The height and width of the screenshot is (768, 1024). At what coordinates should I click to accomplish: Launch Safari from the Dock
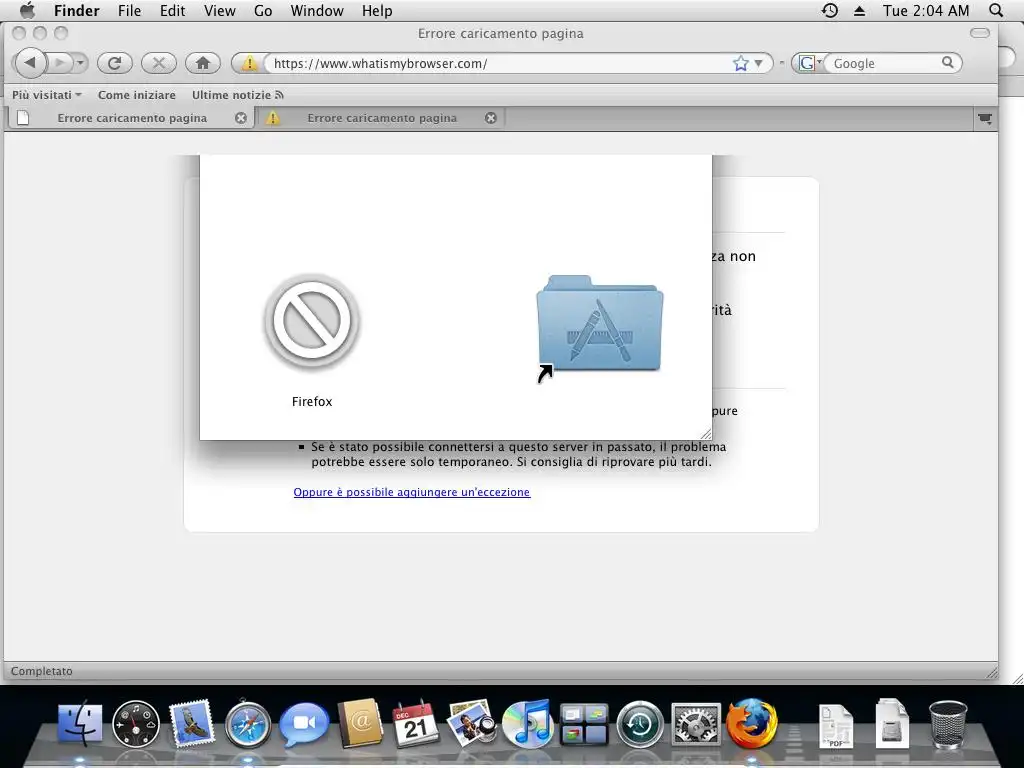coord(248,724)
